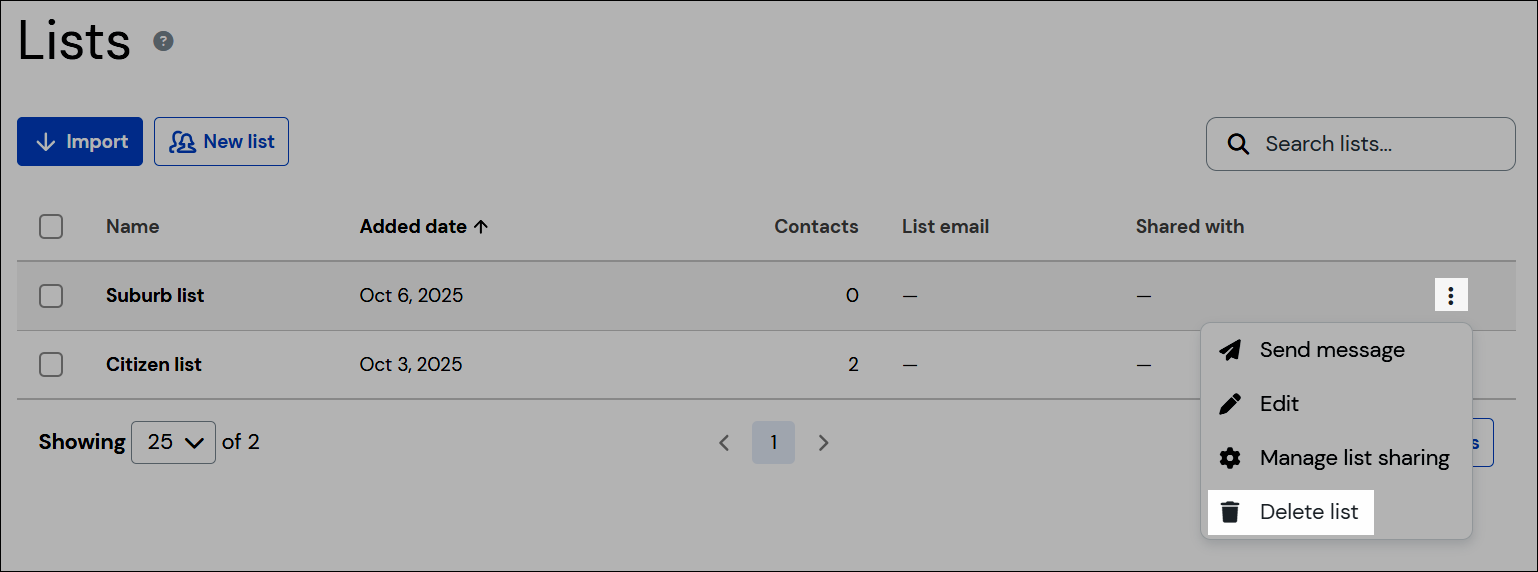Click the Import button
Image resolution: width=1538 pixels, height=572 pixels.
80,142
